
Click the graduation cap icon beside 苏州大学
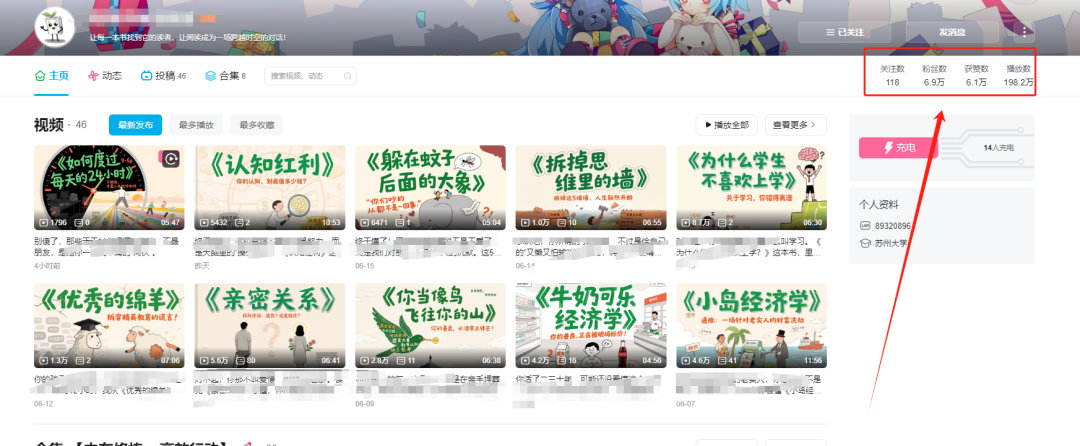point(865,243)
